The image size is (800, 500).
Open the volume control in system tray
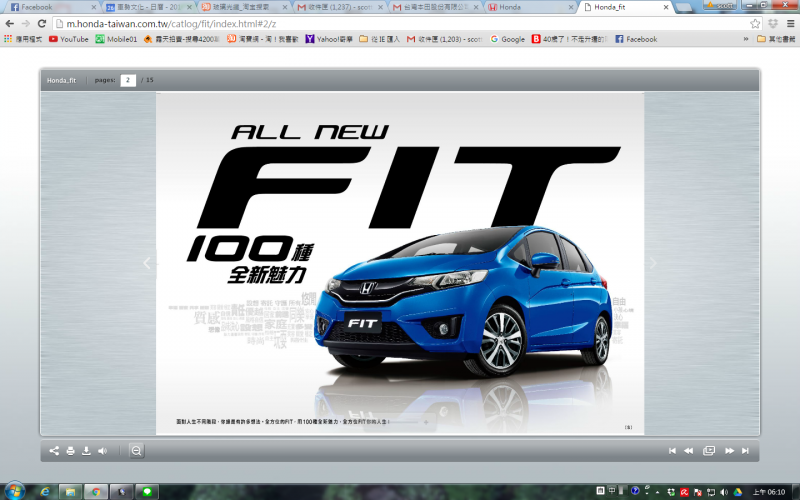(x=723, y=492)
